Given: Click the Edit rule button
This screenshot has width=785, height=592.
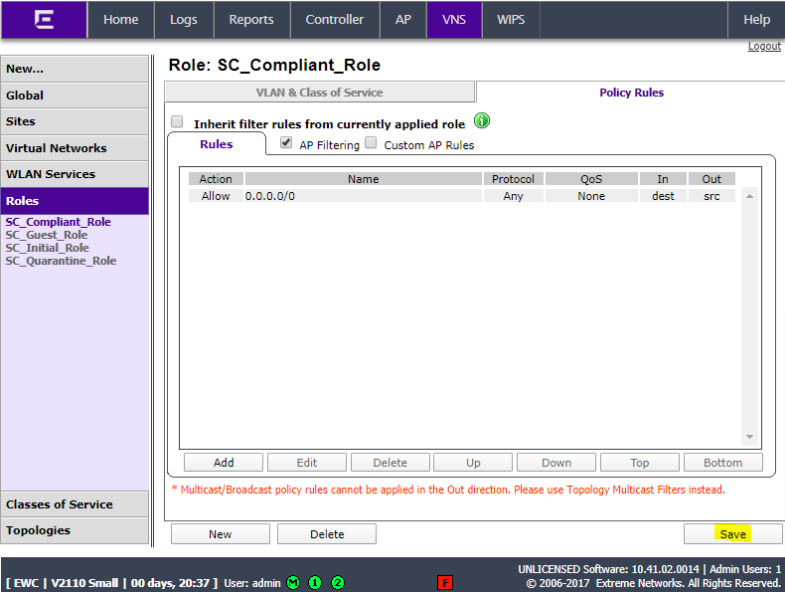Looking at the screenshot, I should (x=306, y=462).
